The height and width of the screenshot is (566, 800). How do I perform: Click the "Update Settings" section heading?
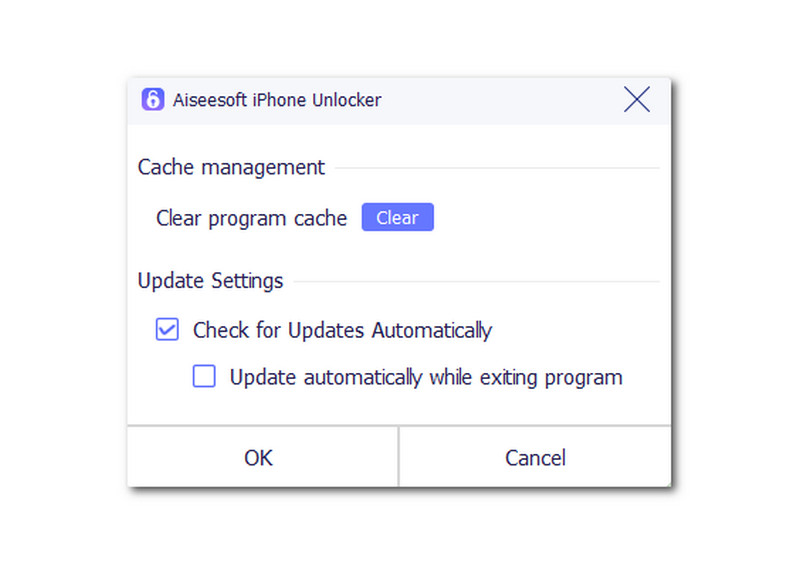[210, 281]
